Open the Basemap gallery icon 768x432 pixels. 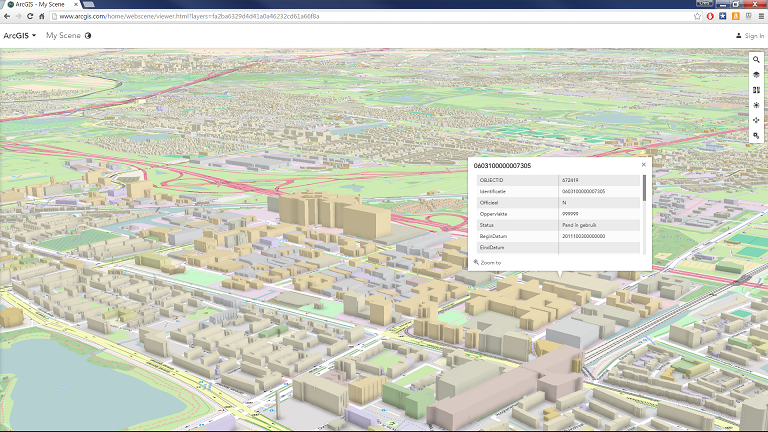pyautogui.click(x=757, y=90)
